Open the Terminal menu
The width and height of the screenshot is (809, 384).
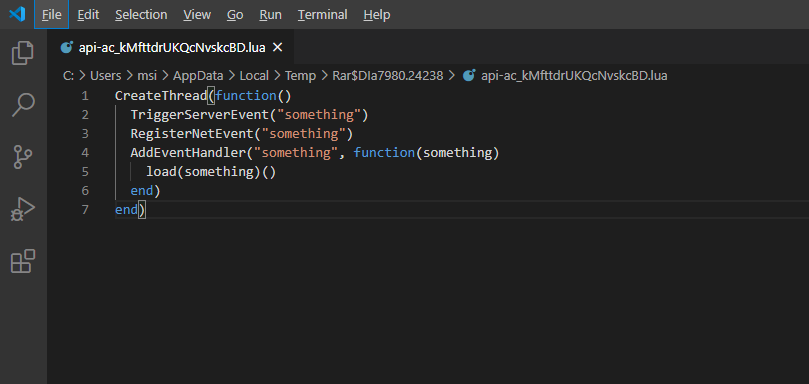[322, 15]
